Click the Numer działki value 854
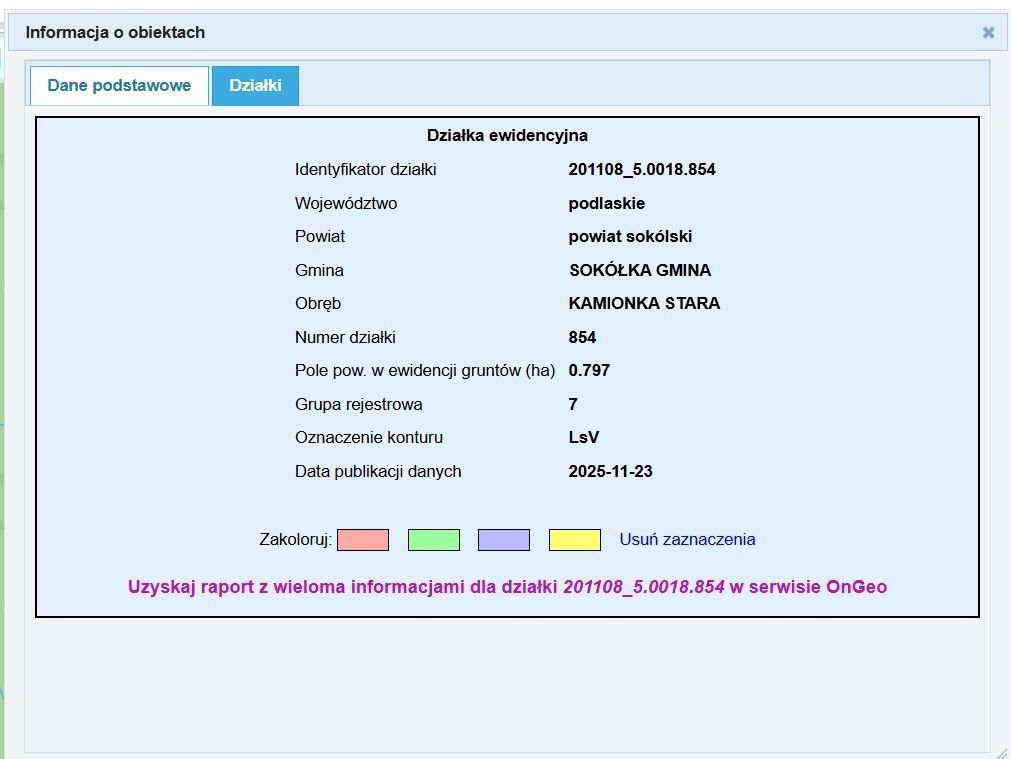Viewport: 1011px width, 759px height. [581, 337]
